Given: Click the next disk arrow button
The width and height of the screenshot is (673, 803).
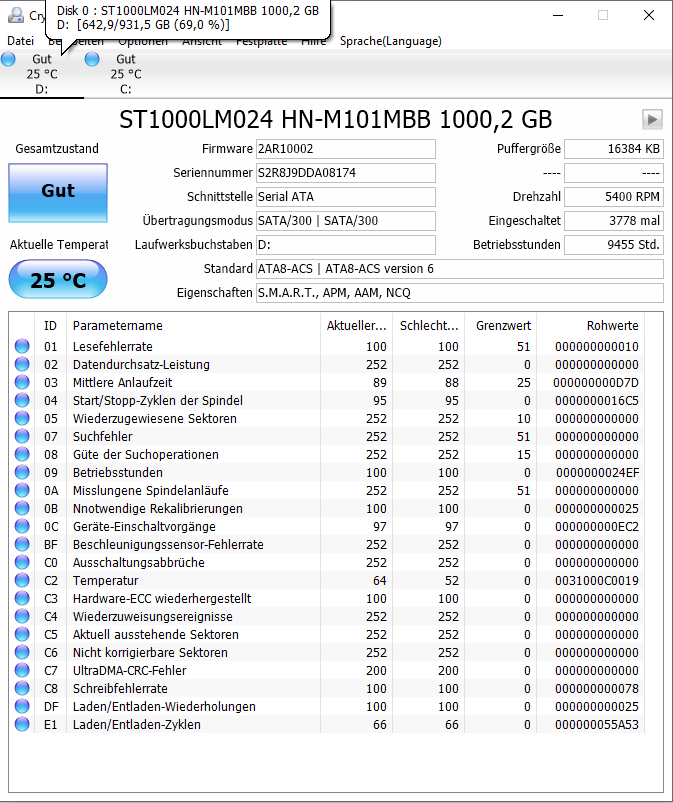Looking at the screenshot, I should (652, 119).
